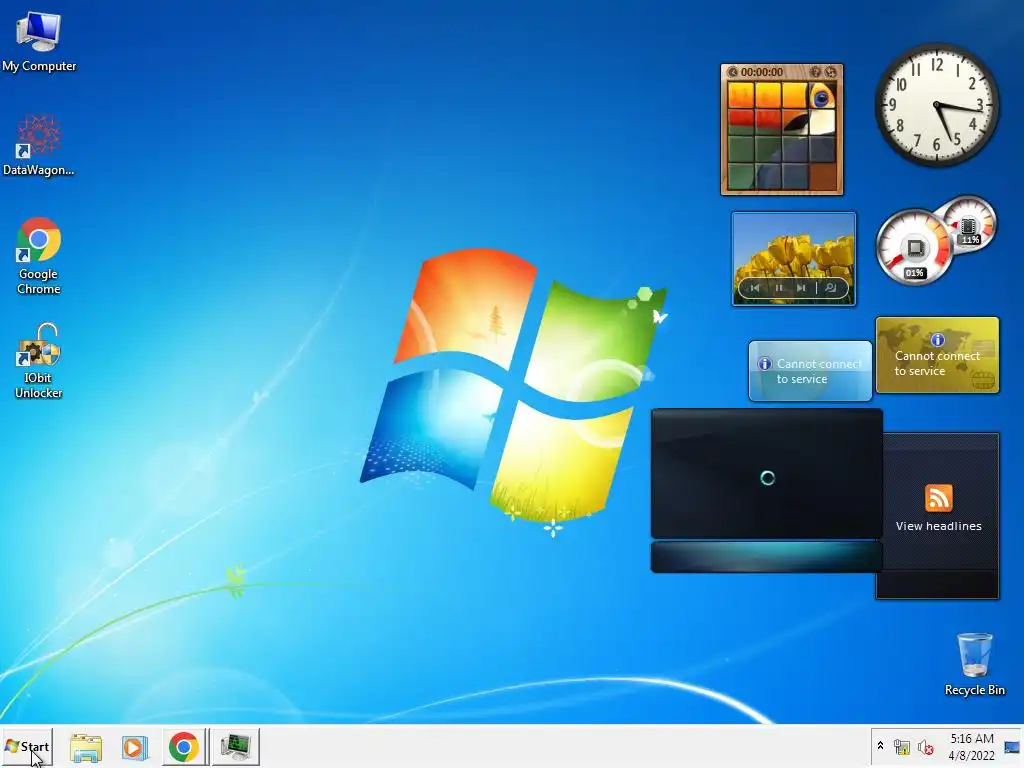Click the network status tray icon
Image resolution: width=1024 pixels, height=768 pixels.
click(902, 747)
